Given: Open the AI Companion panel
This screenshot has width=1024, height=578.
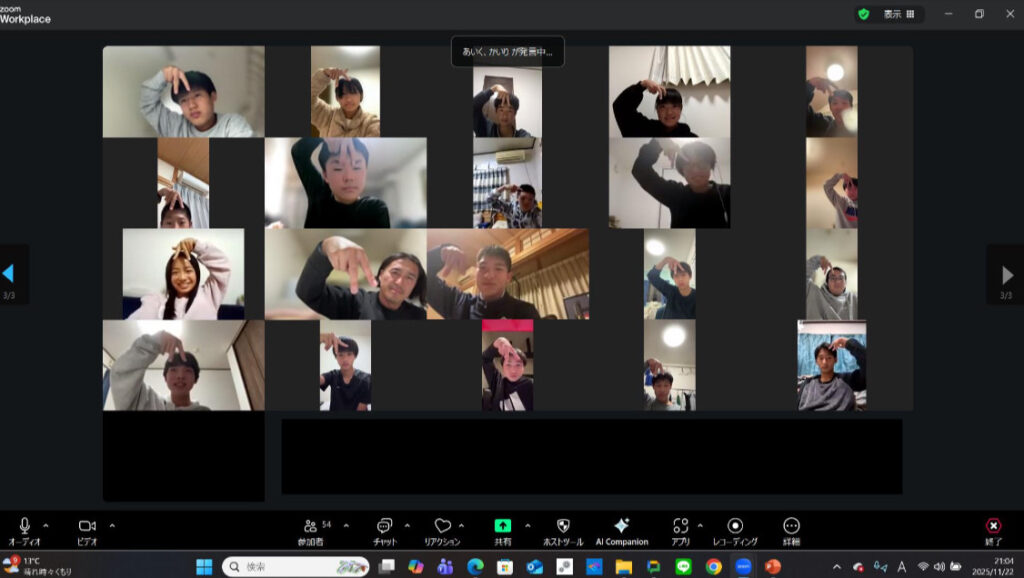Looking at the screenshot, I should click(621, 526).
